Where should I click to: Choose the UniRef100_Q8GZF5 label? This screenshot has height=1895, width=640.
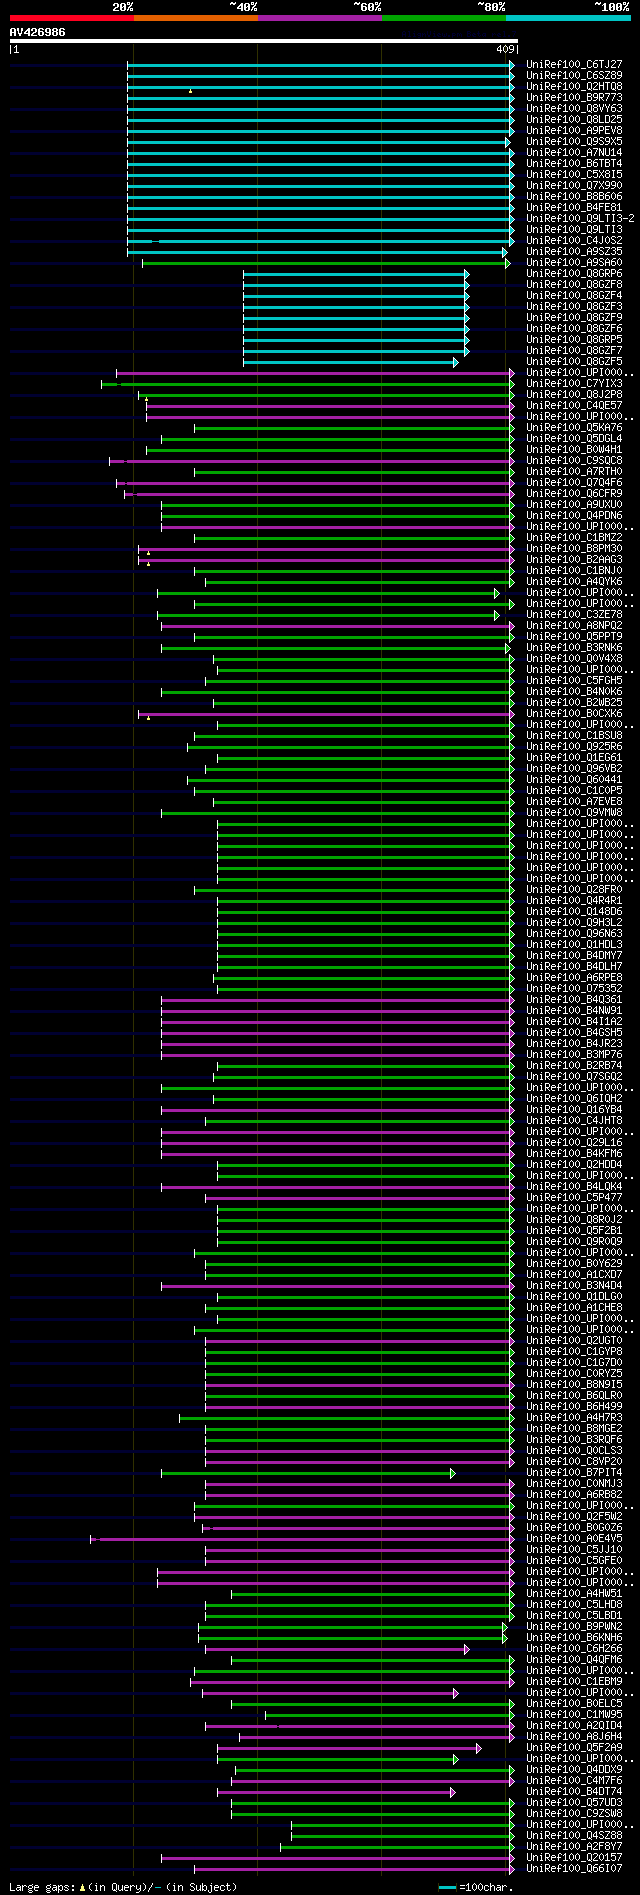[574, 361]
